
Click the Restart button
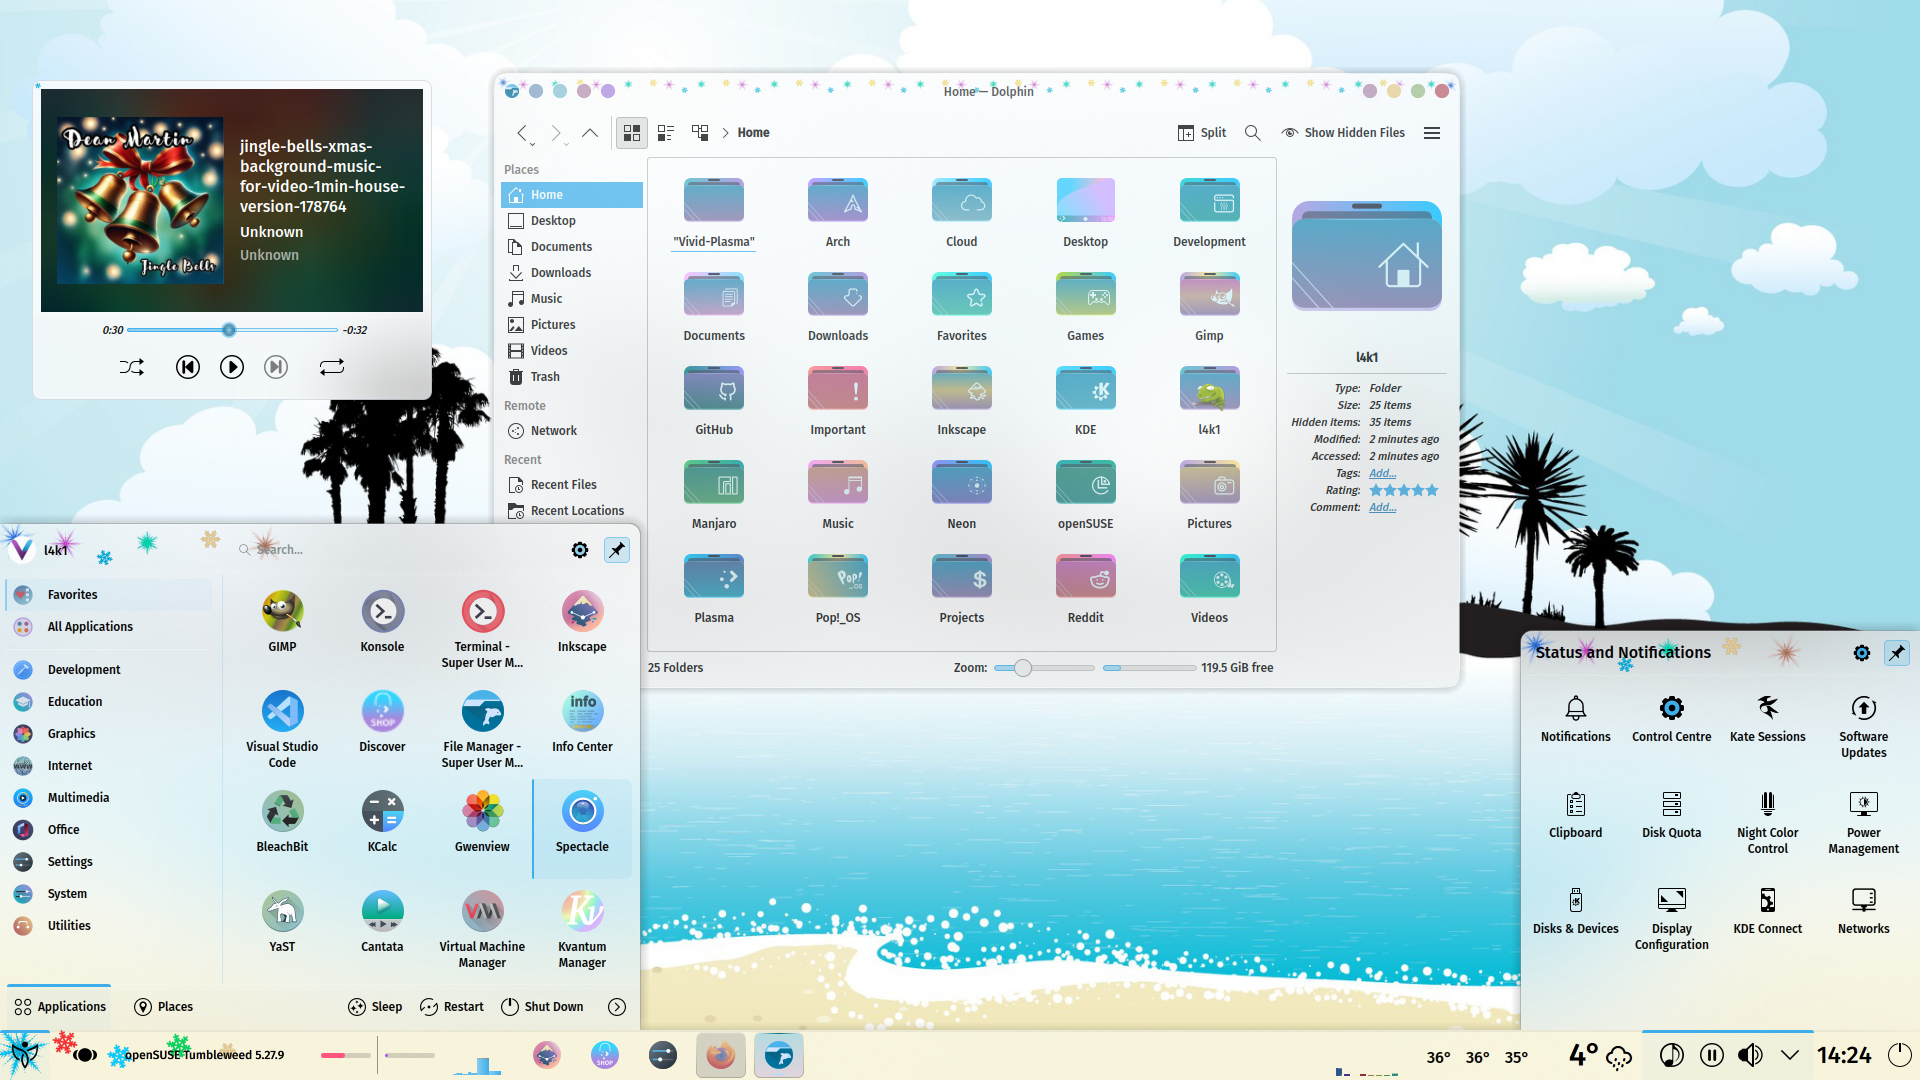(x=452, y=1006)
